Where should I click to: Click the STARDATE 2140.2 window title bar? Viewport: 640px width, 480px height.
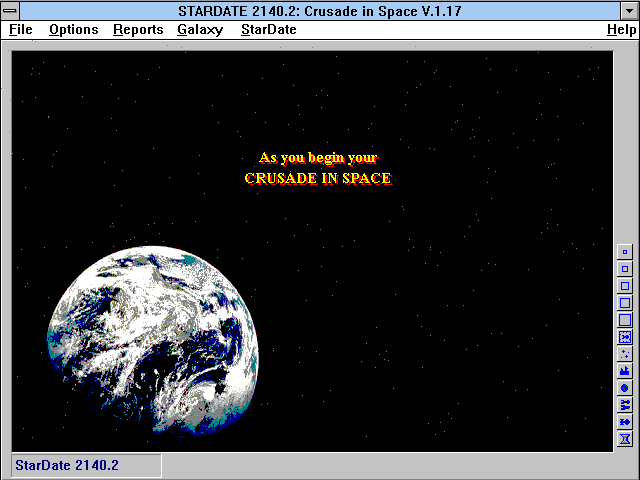[x=320, y=11]
